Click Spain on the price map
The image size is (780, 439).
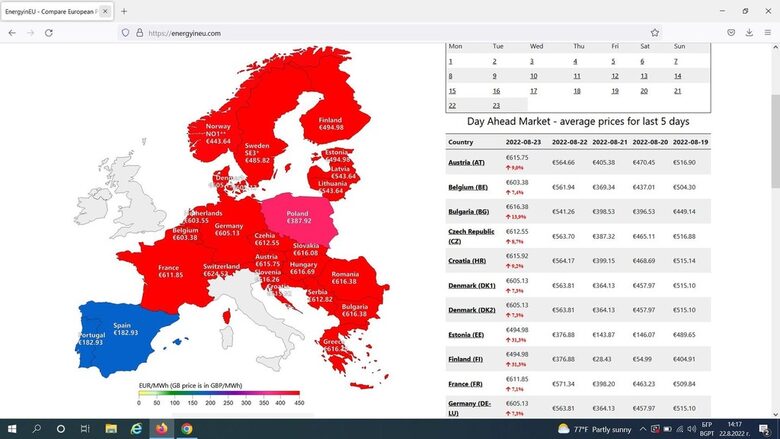[x=120, y=327]
